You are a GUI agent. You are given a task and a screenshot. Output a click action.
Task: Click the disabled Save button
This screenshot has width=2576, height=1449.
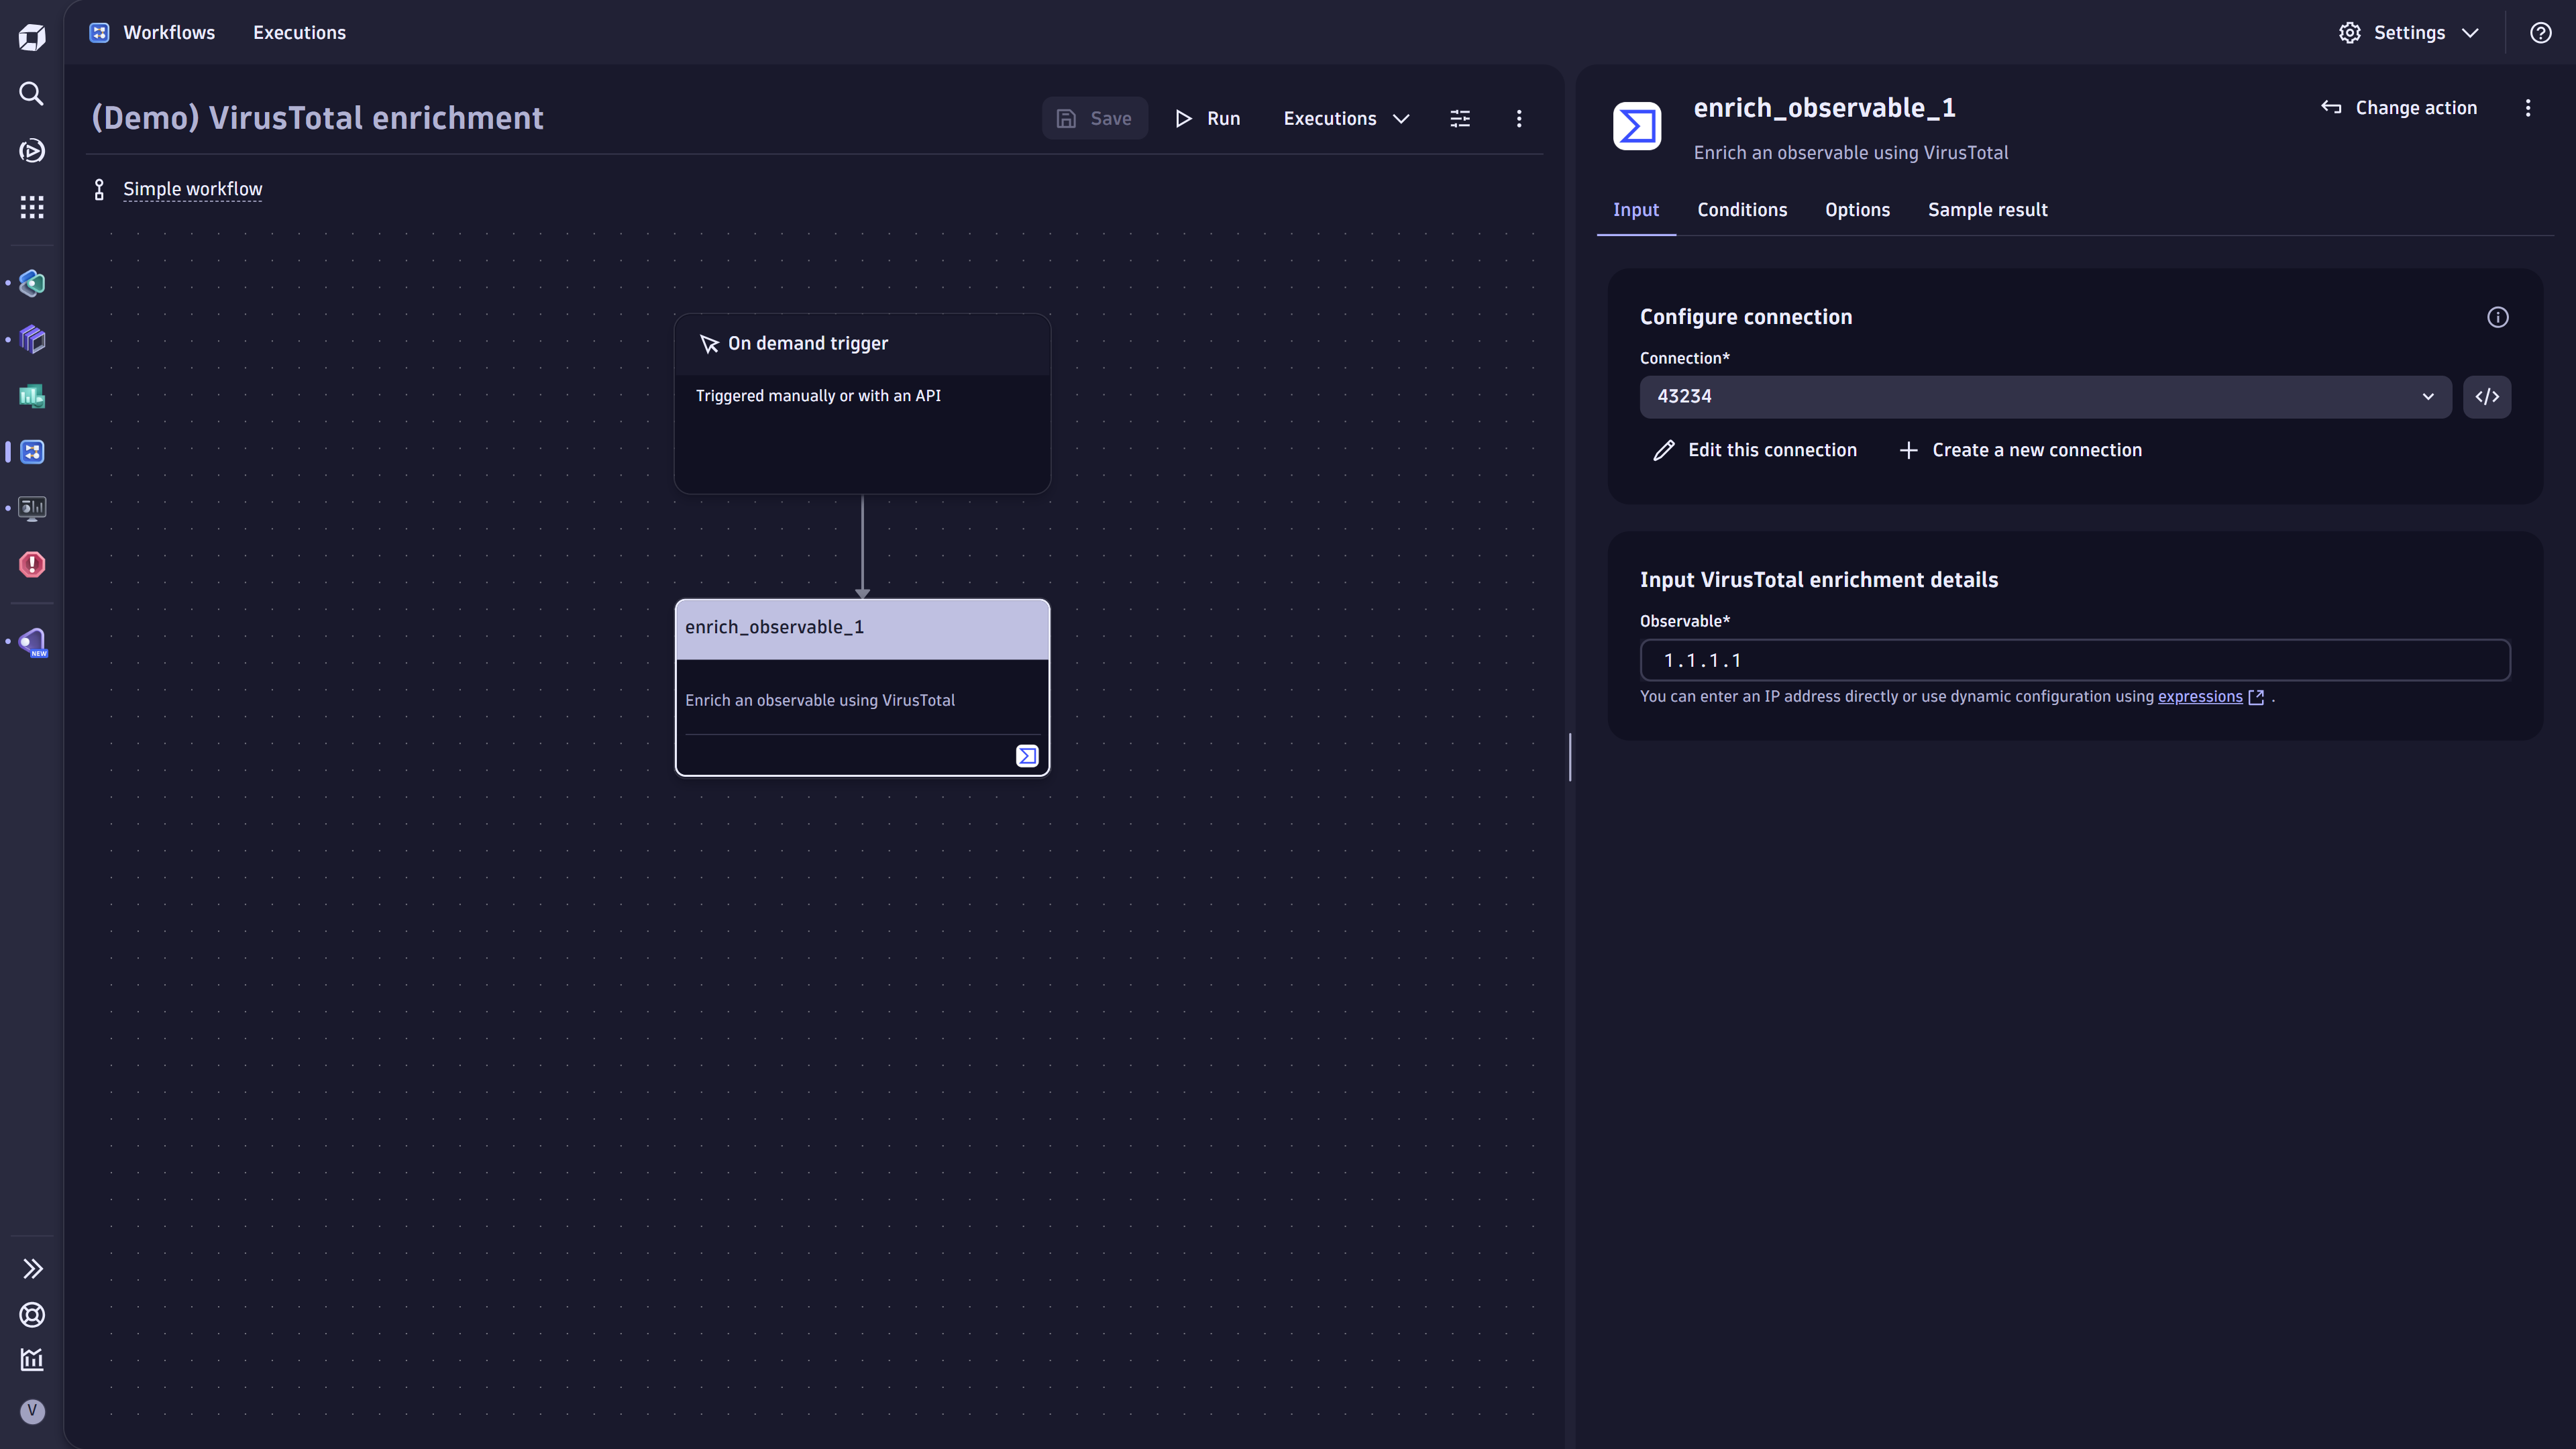pos(1094,118)
